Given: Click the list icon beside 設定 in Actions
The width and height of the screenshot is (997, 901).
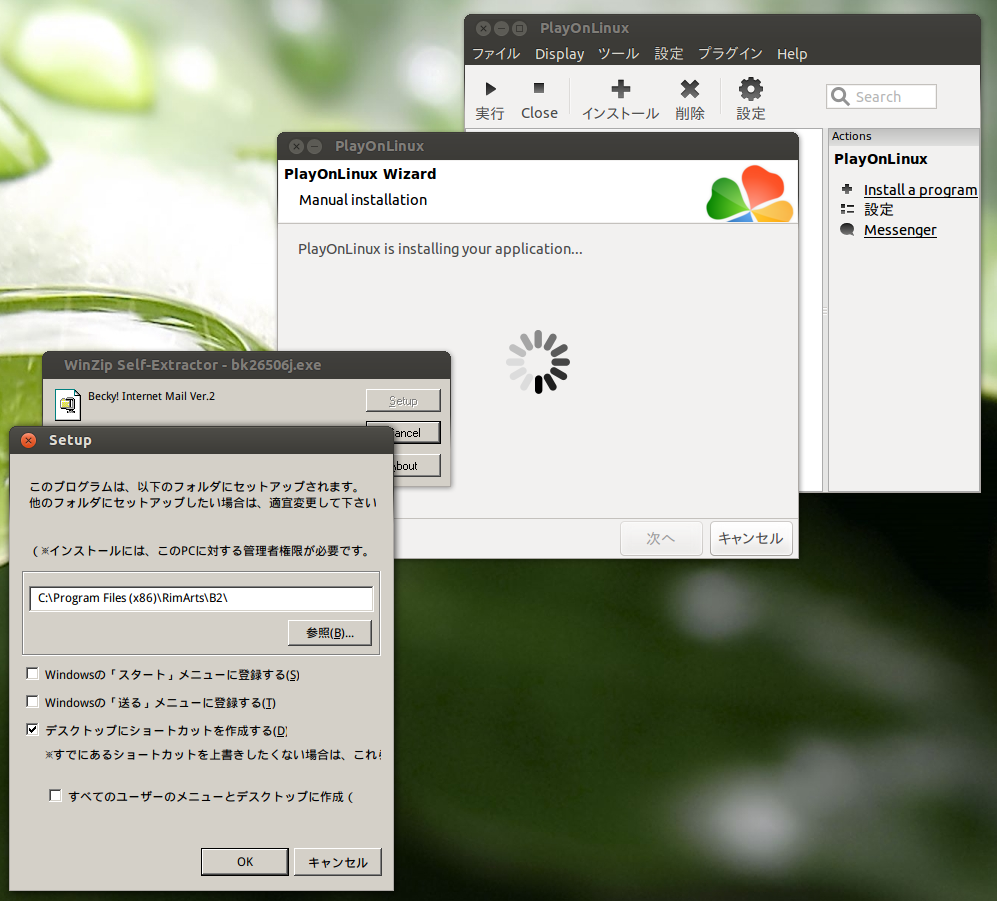Looking at the screenshot, I should click(x=847, y=209).
